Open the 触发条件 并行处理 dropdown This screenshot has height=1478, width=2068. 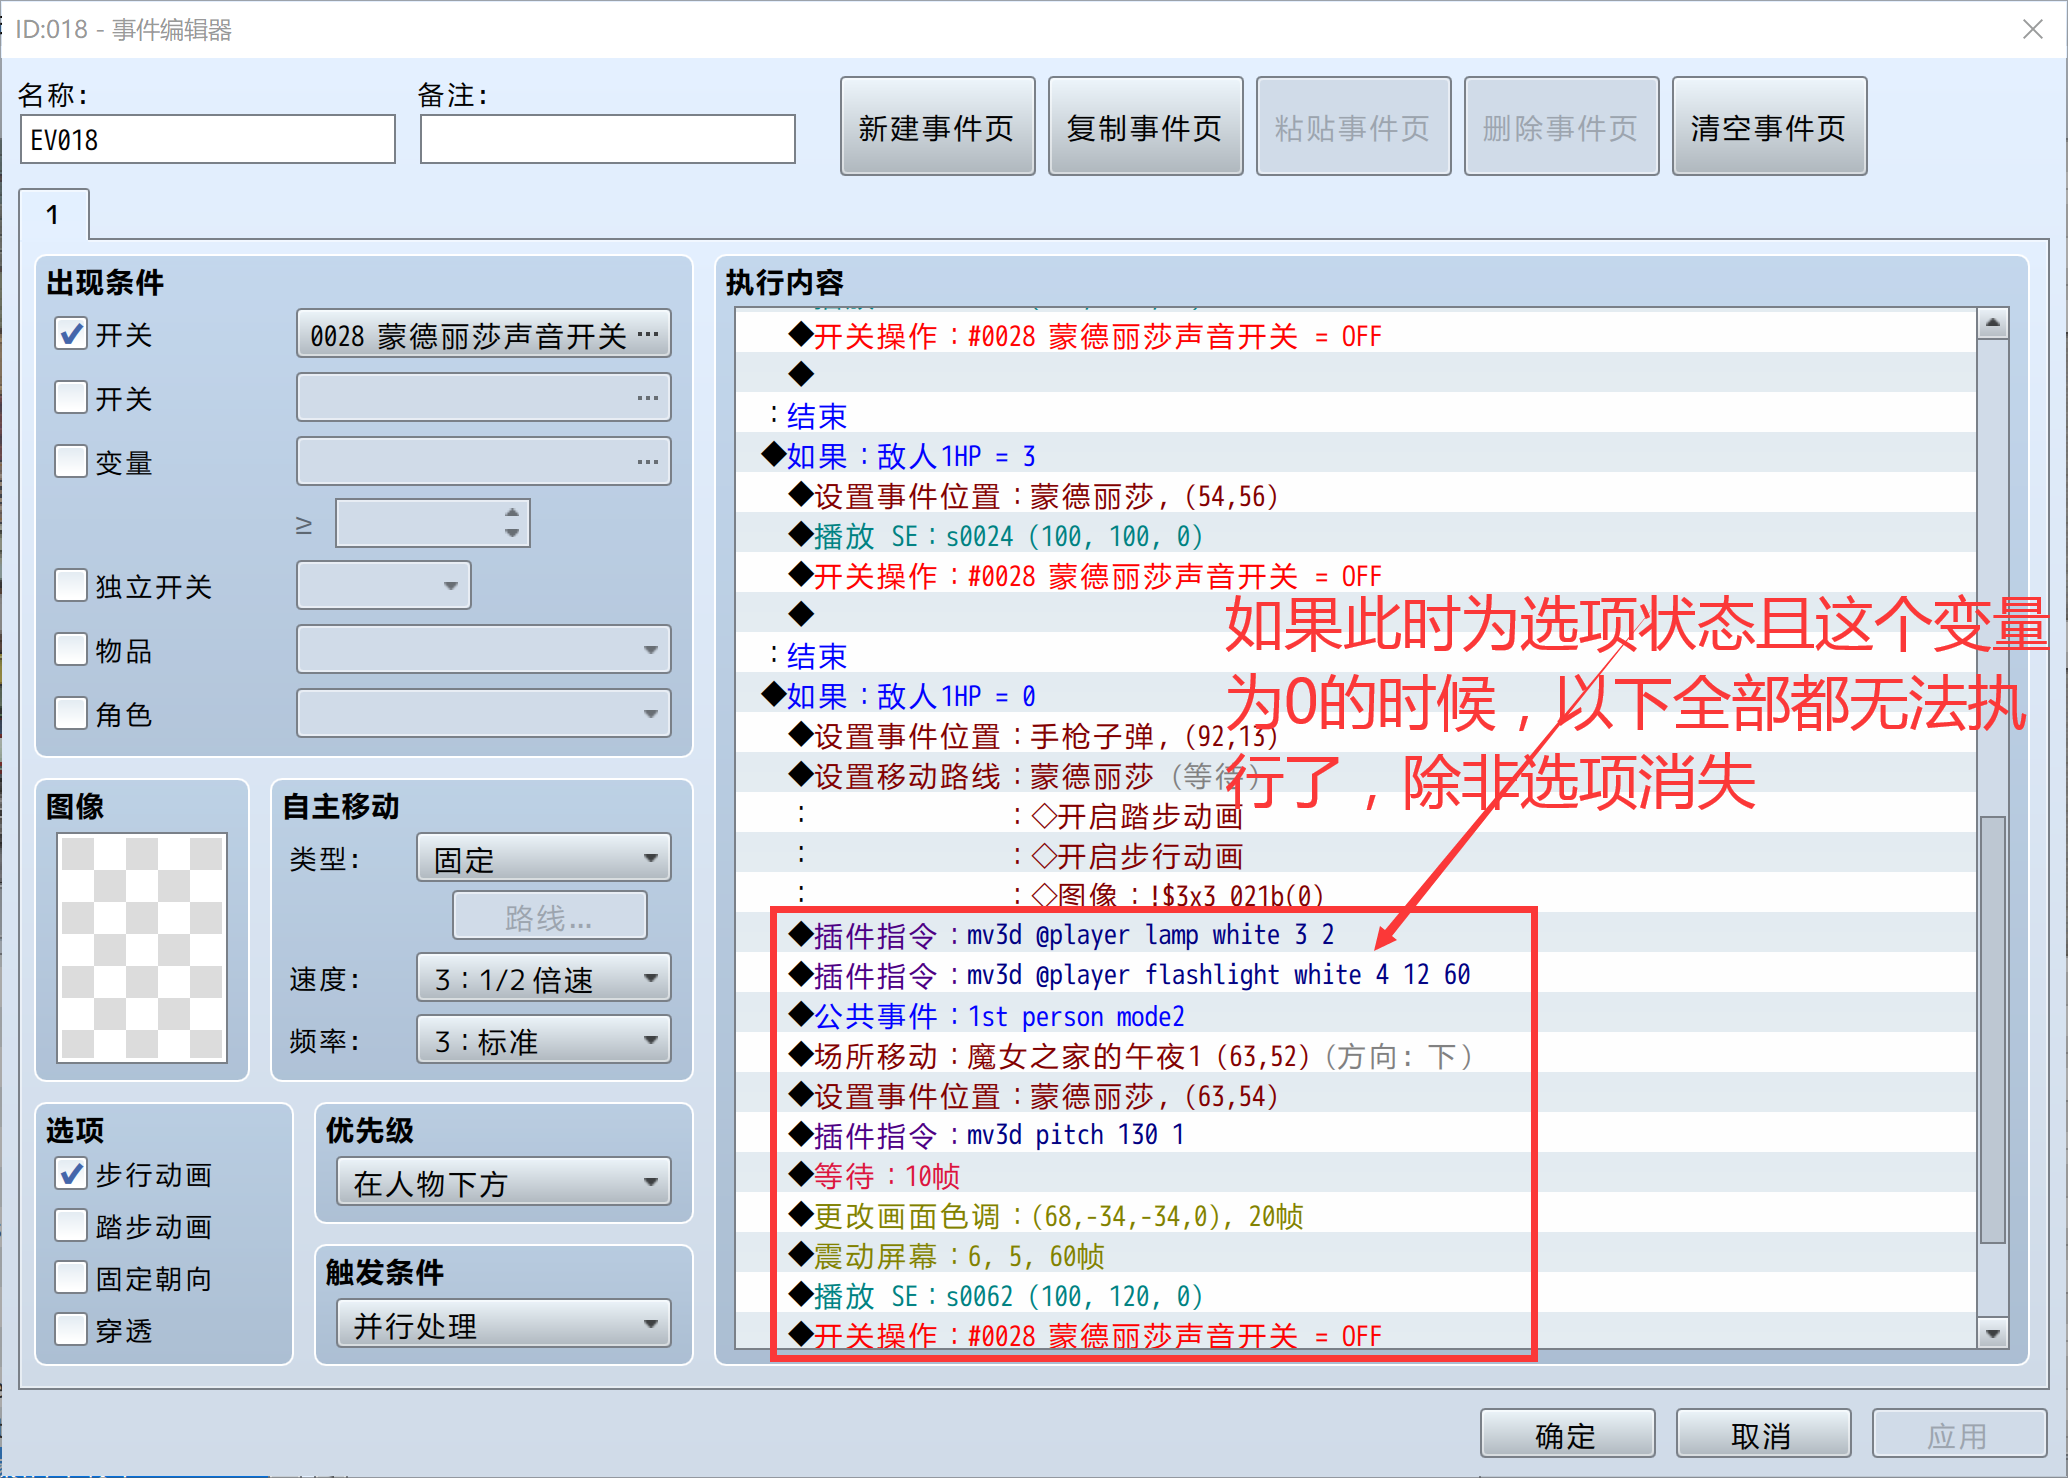[x=504, y=1324]
